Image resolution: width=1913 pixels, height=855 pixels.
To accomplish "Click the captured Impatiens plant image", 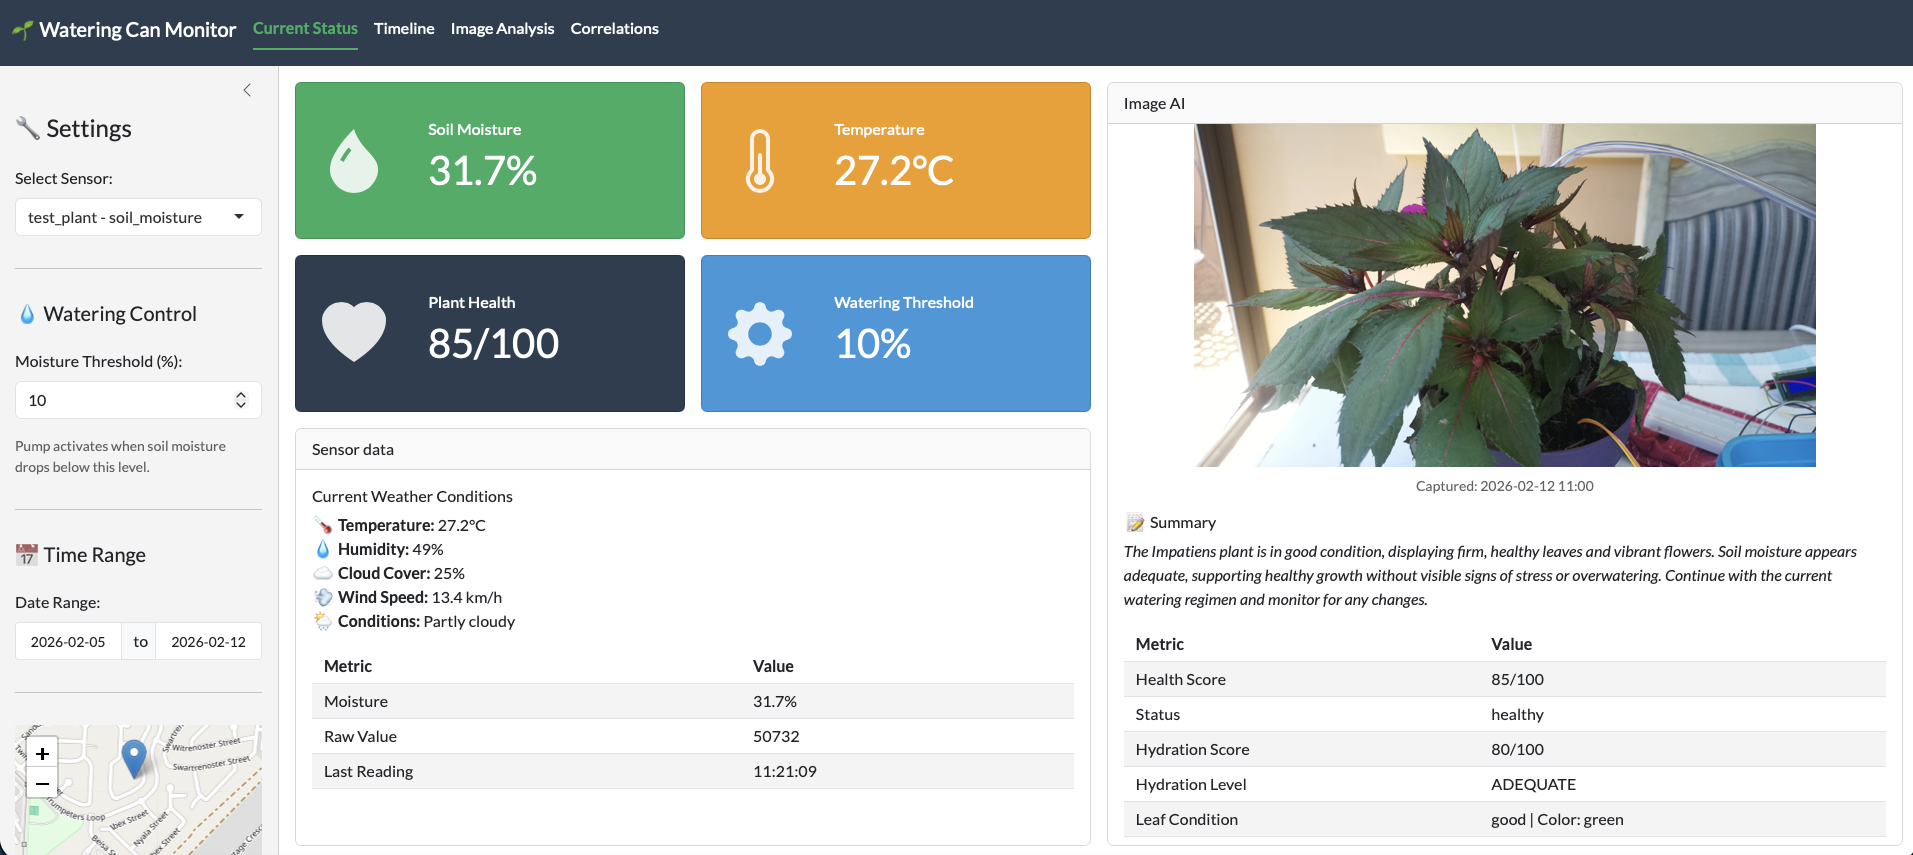I will click(1504, 295).
